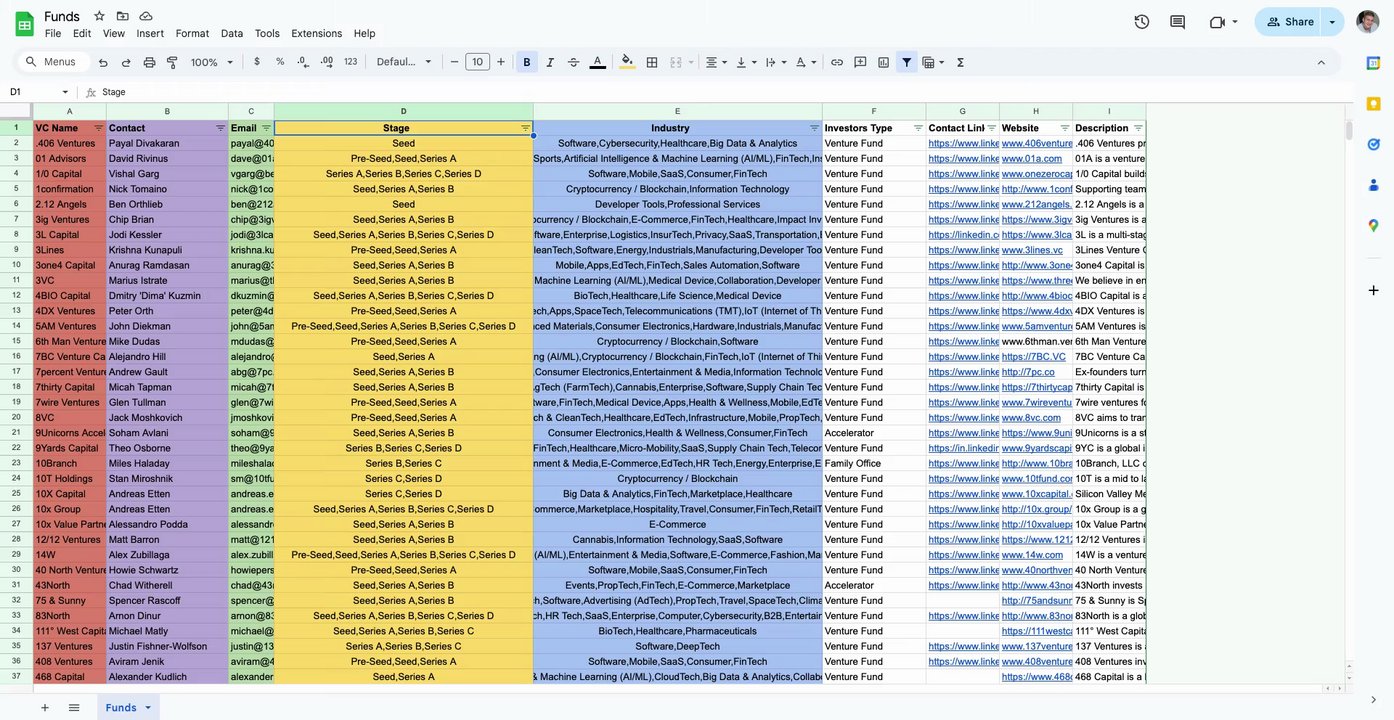Open the www.14w.com website link
This screenshot has width=1394, height=720.
[x=1033, y=555]
